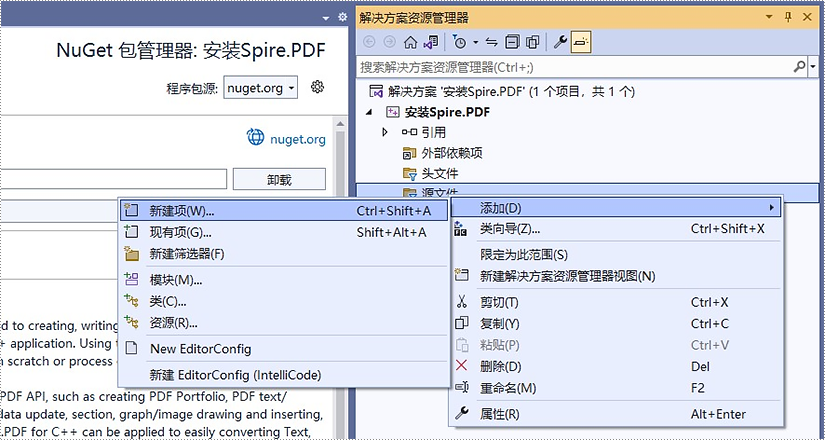Click the pending changes filter clock icon
Image resolution: width=825 pixels, height=440 pixels.
(x=459, y=42)
